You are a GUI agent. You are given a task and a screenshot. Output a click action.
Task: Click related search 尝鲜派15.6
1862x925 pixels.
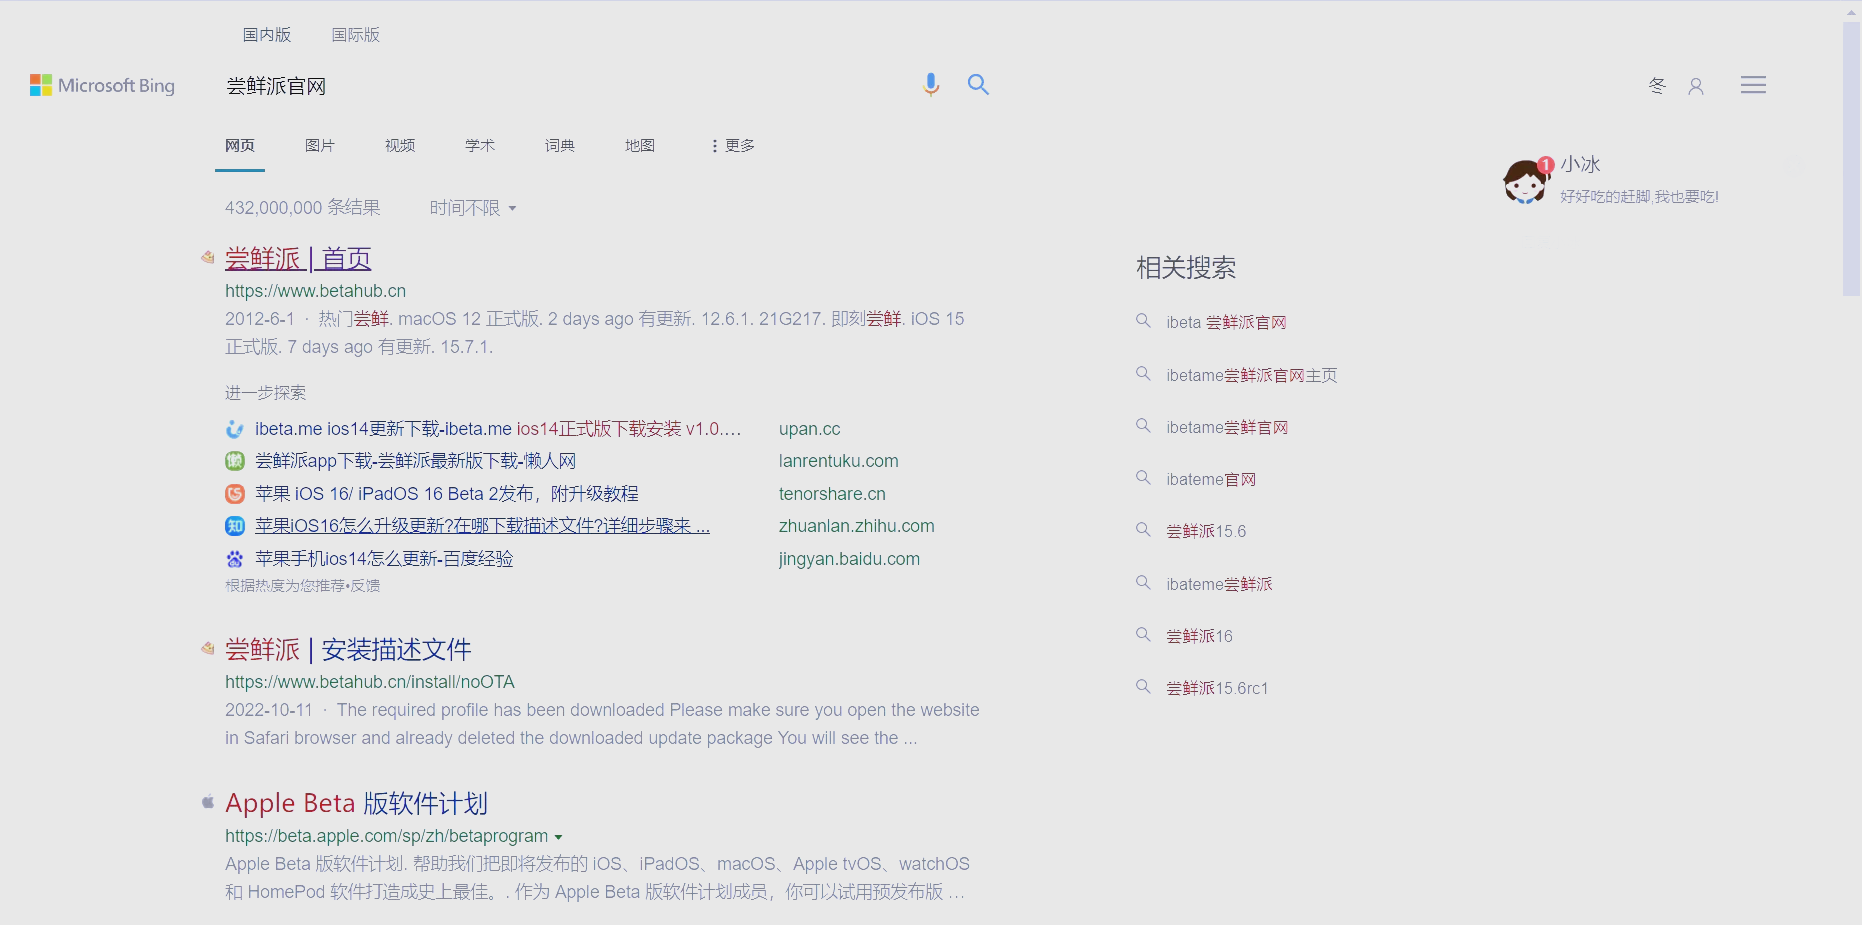point(1206,531)
